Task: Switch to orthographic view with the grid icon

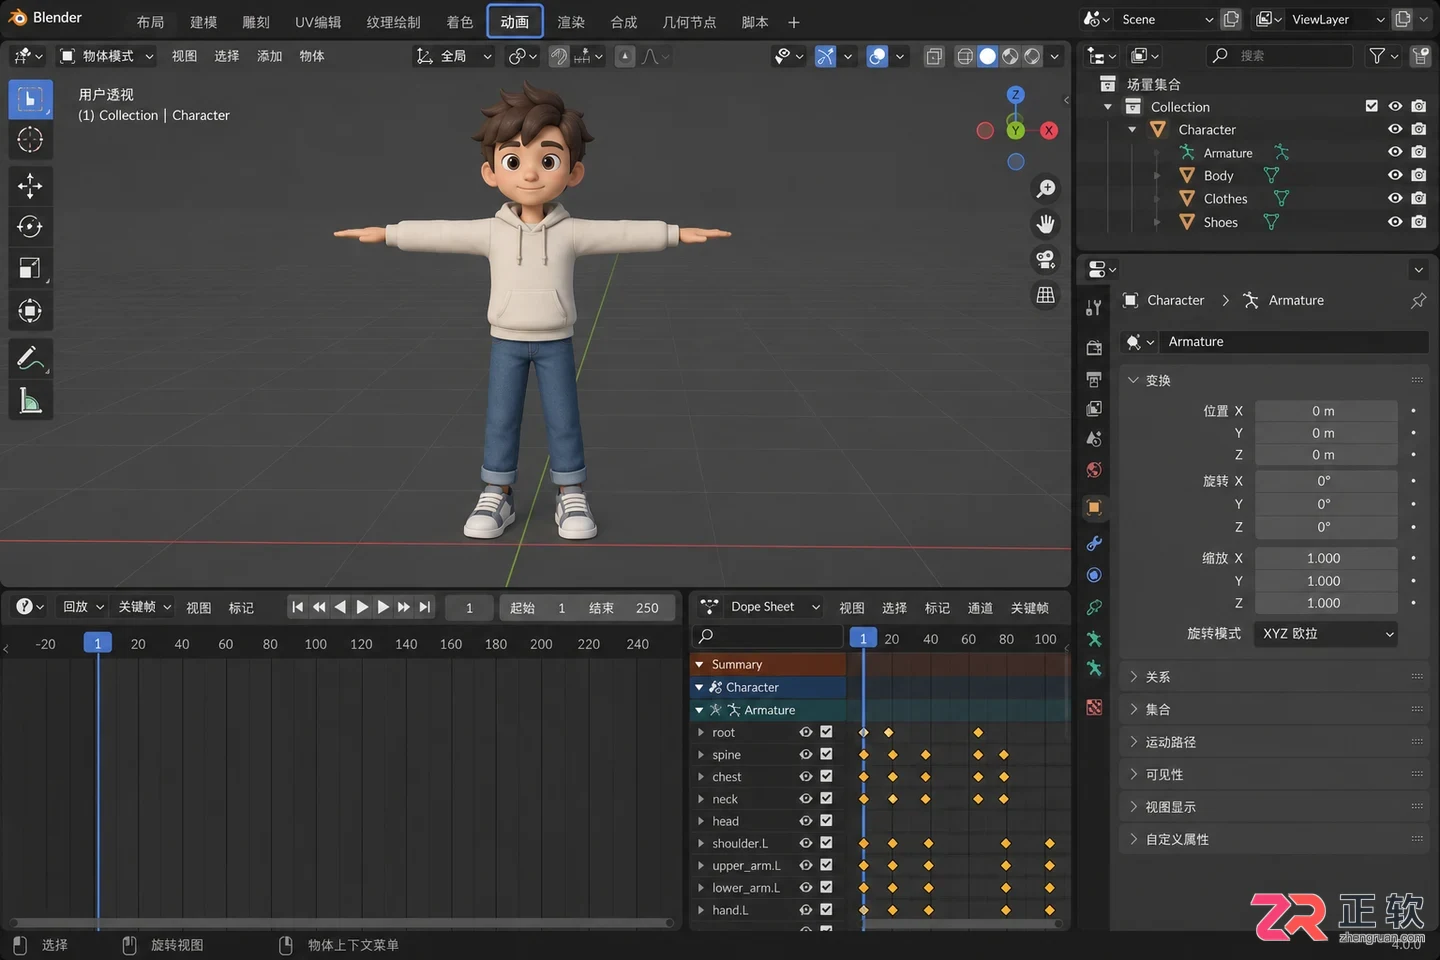Action: [x=1046, y=295]
